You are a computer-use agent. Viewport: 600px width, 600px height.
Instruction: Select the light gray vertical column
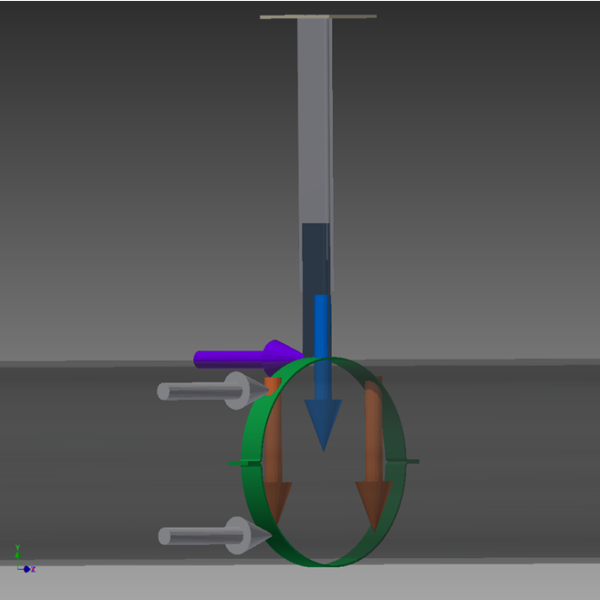(317, 120)
